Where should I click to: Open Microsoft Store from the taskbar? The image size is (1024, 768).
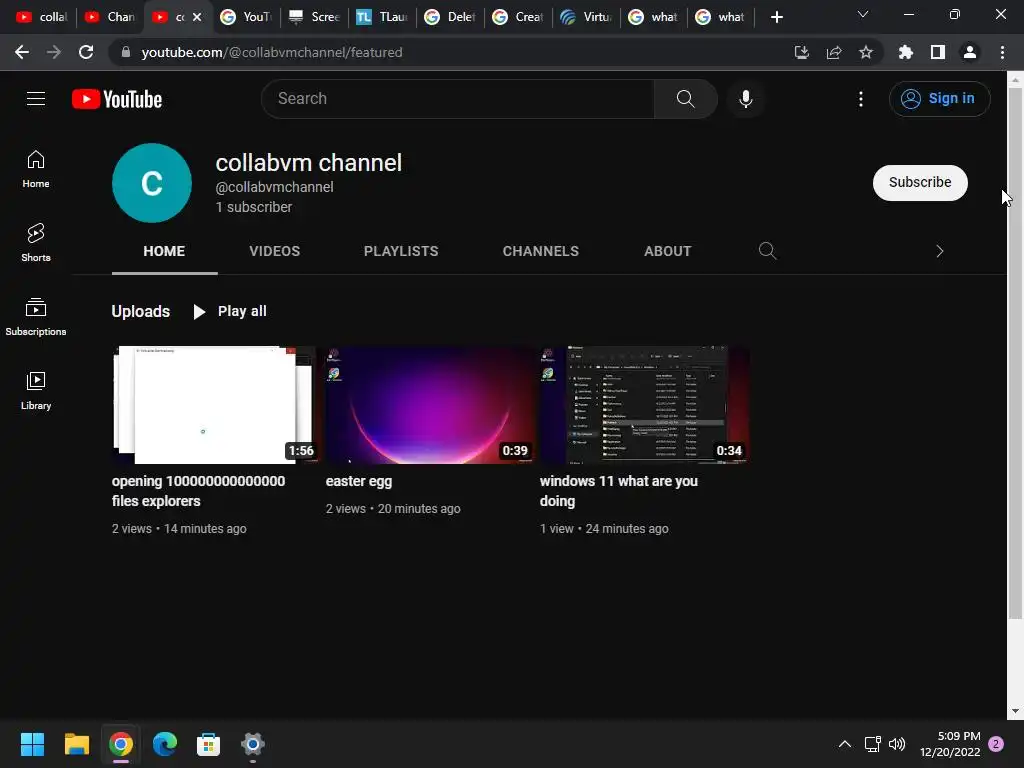click(x=208, y=744)
